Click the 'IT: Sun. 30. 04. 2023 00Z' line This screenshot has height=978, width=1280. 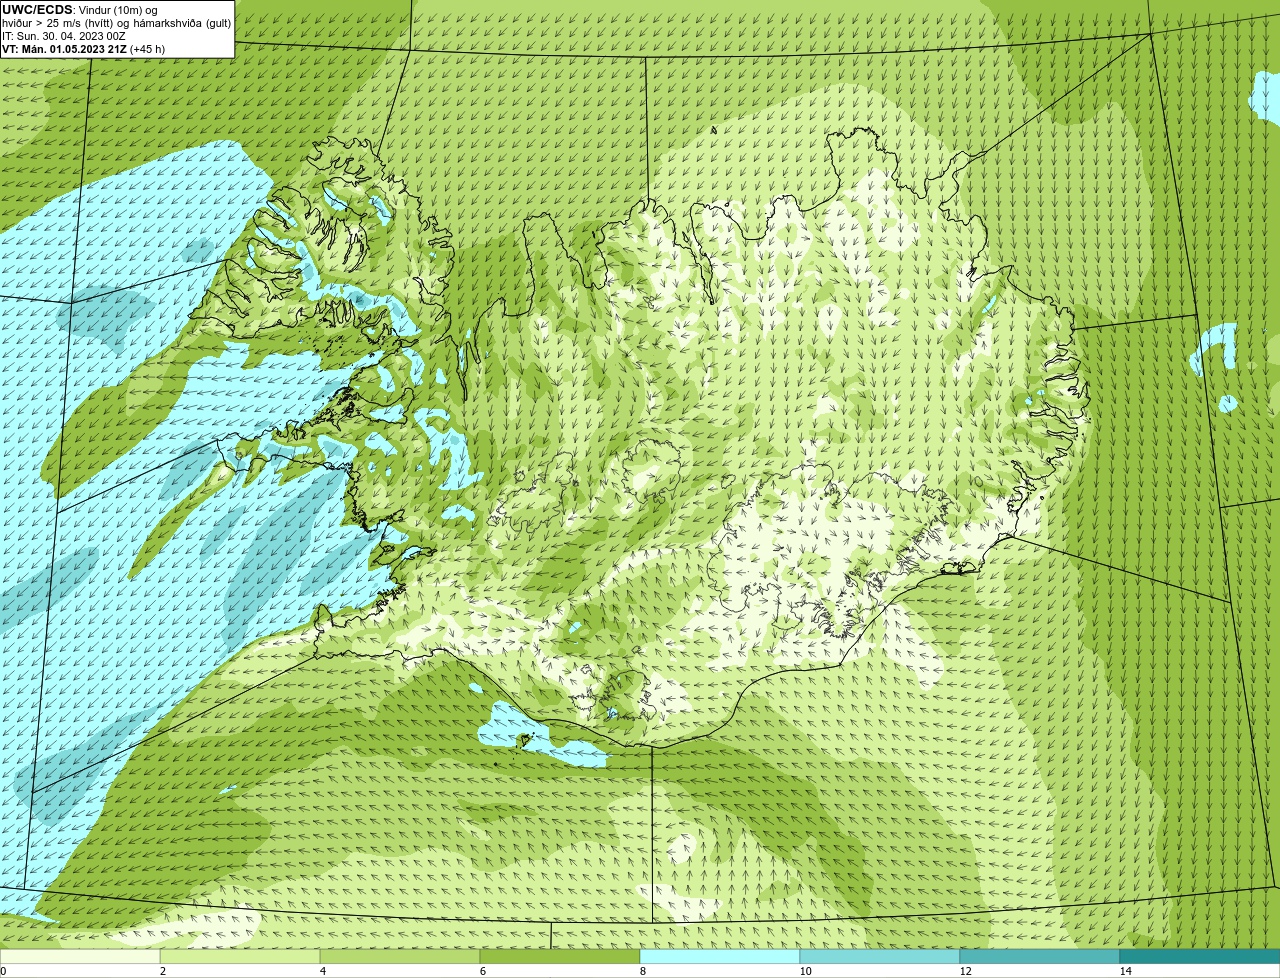(64, 36)
